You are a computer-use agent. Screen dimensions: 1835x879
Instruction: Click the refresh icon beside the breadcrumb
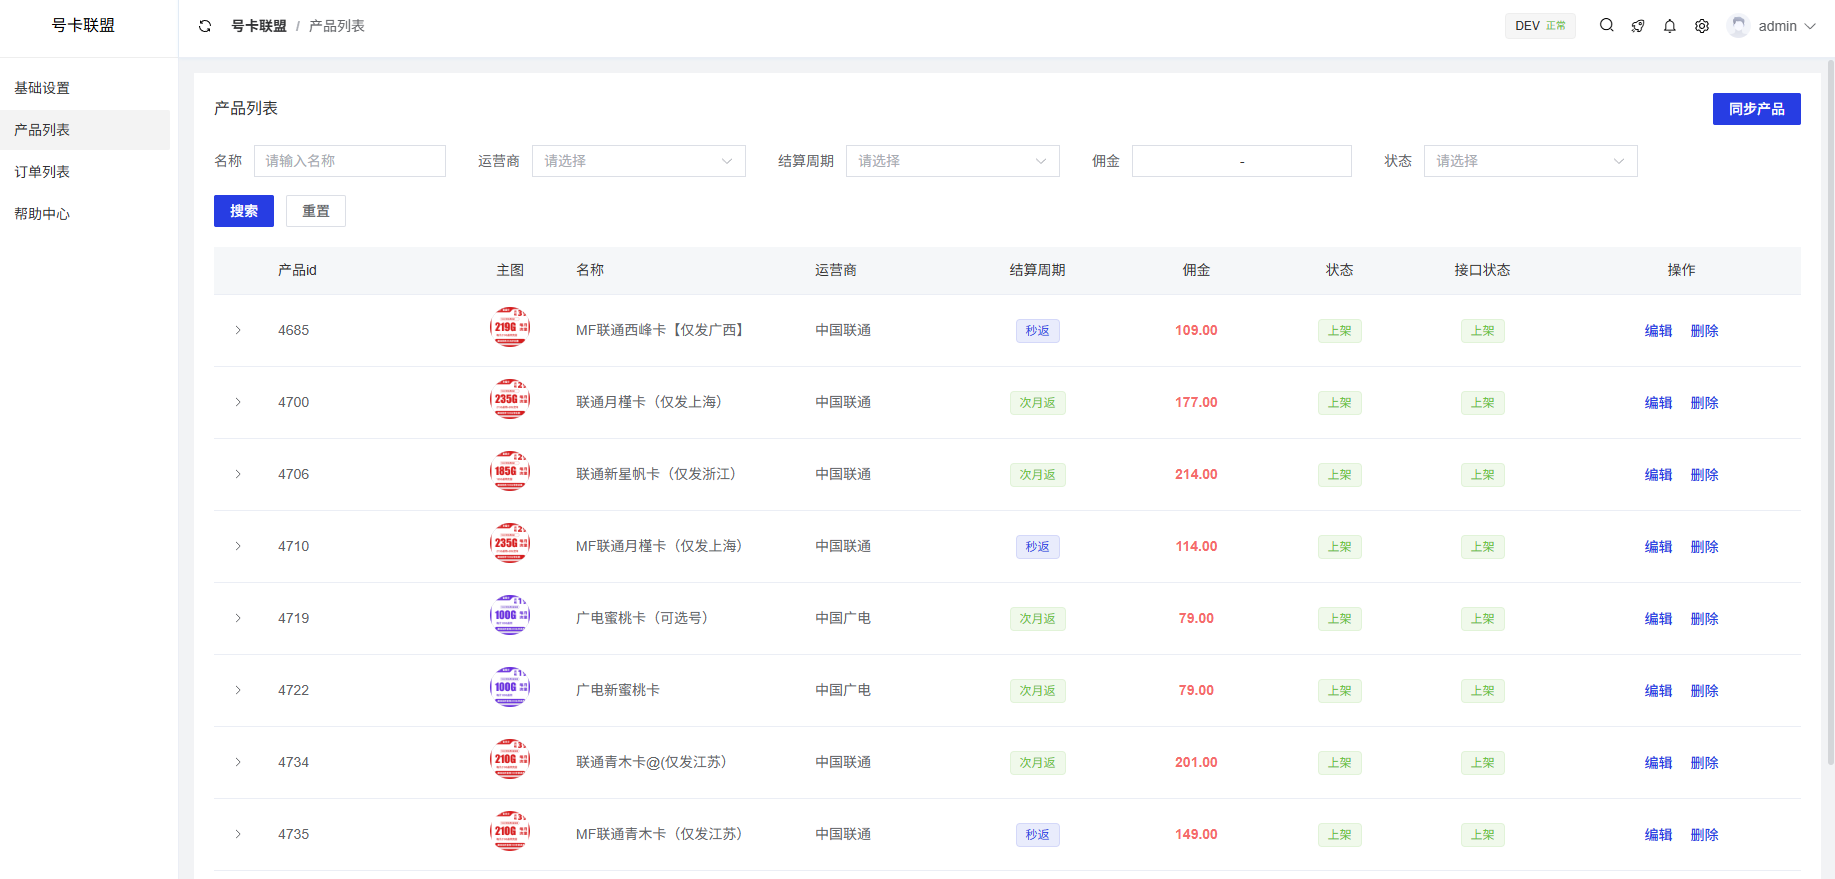click(x=205, y=26)
